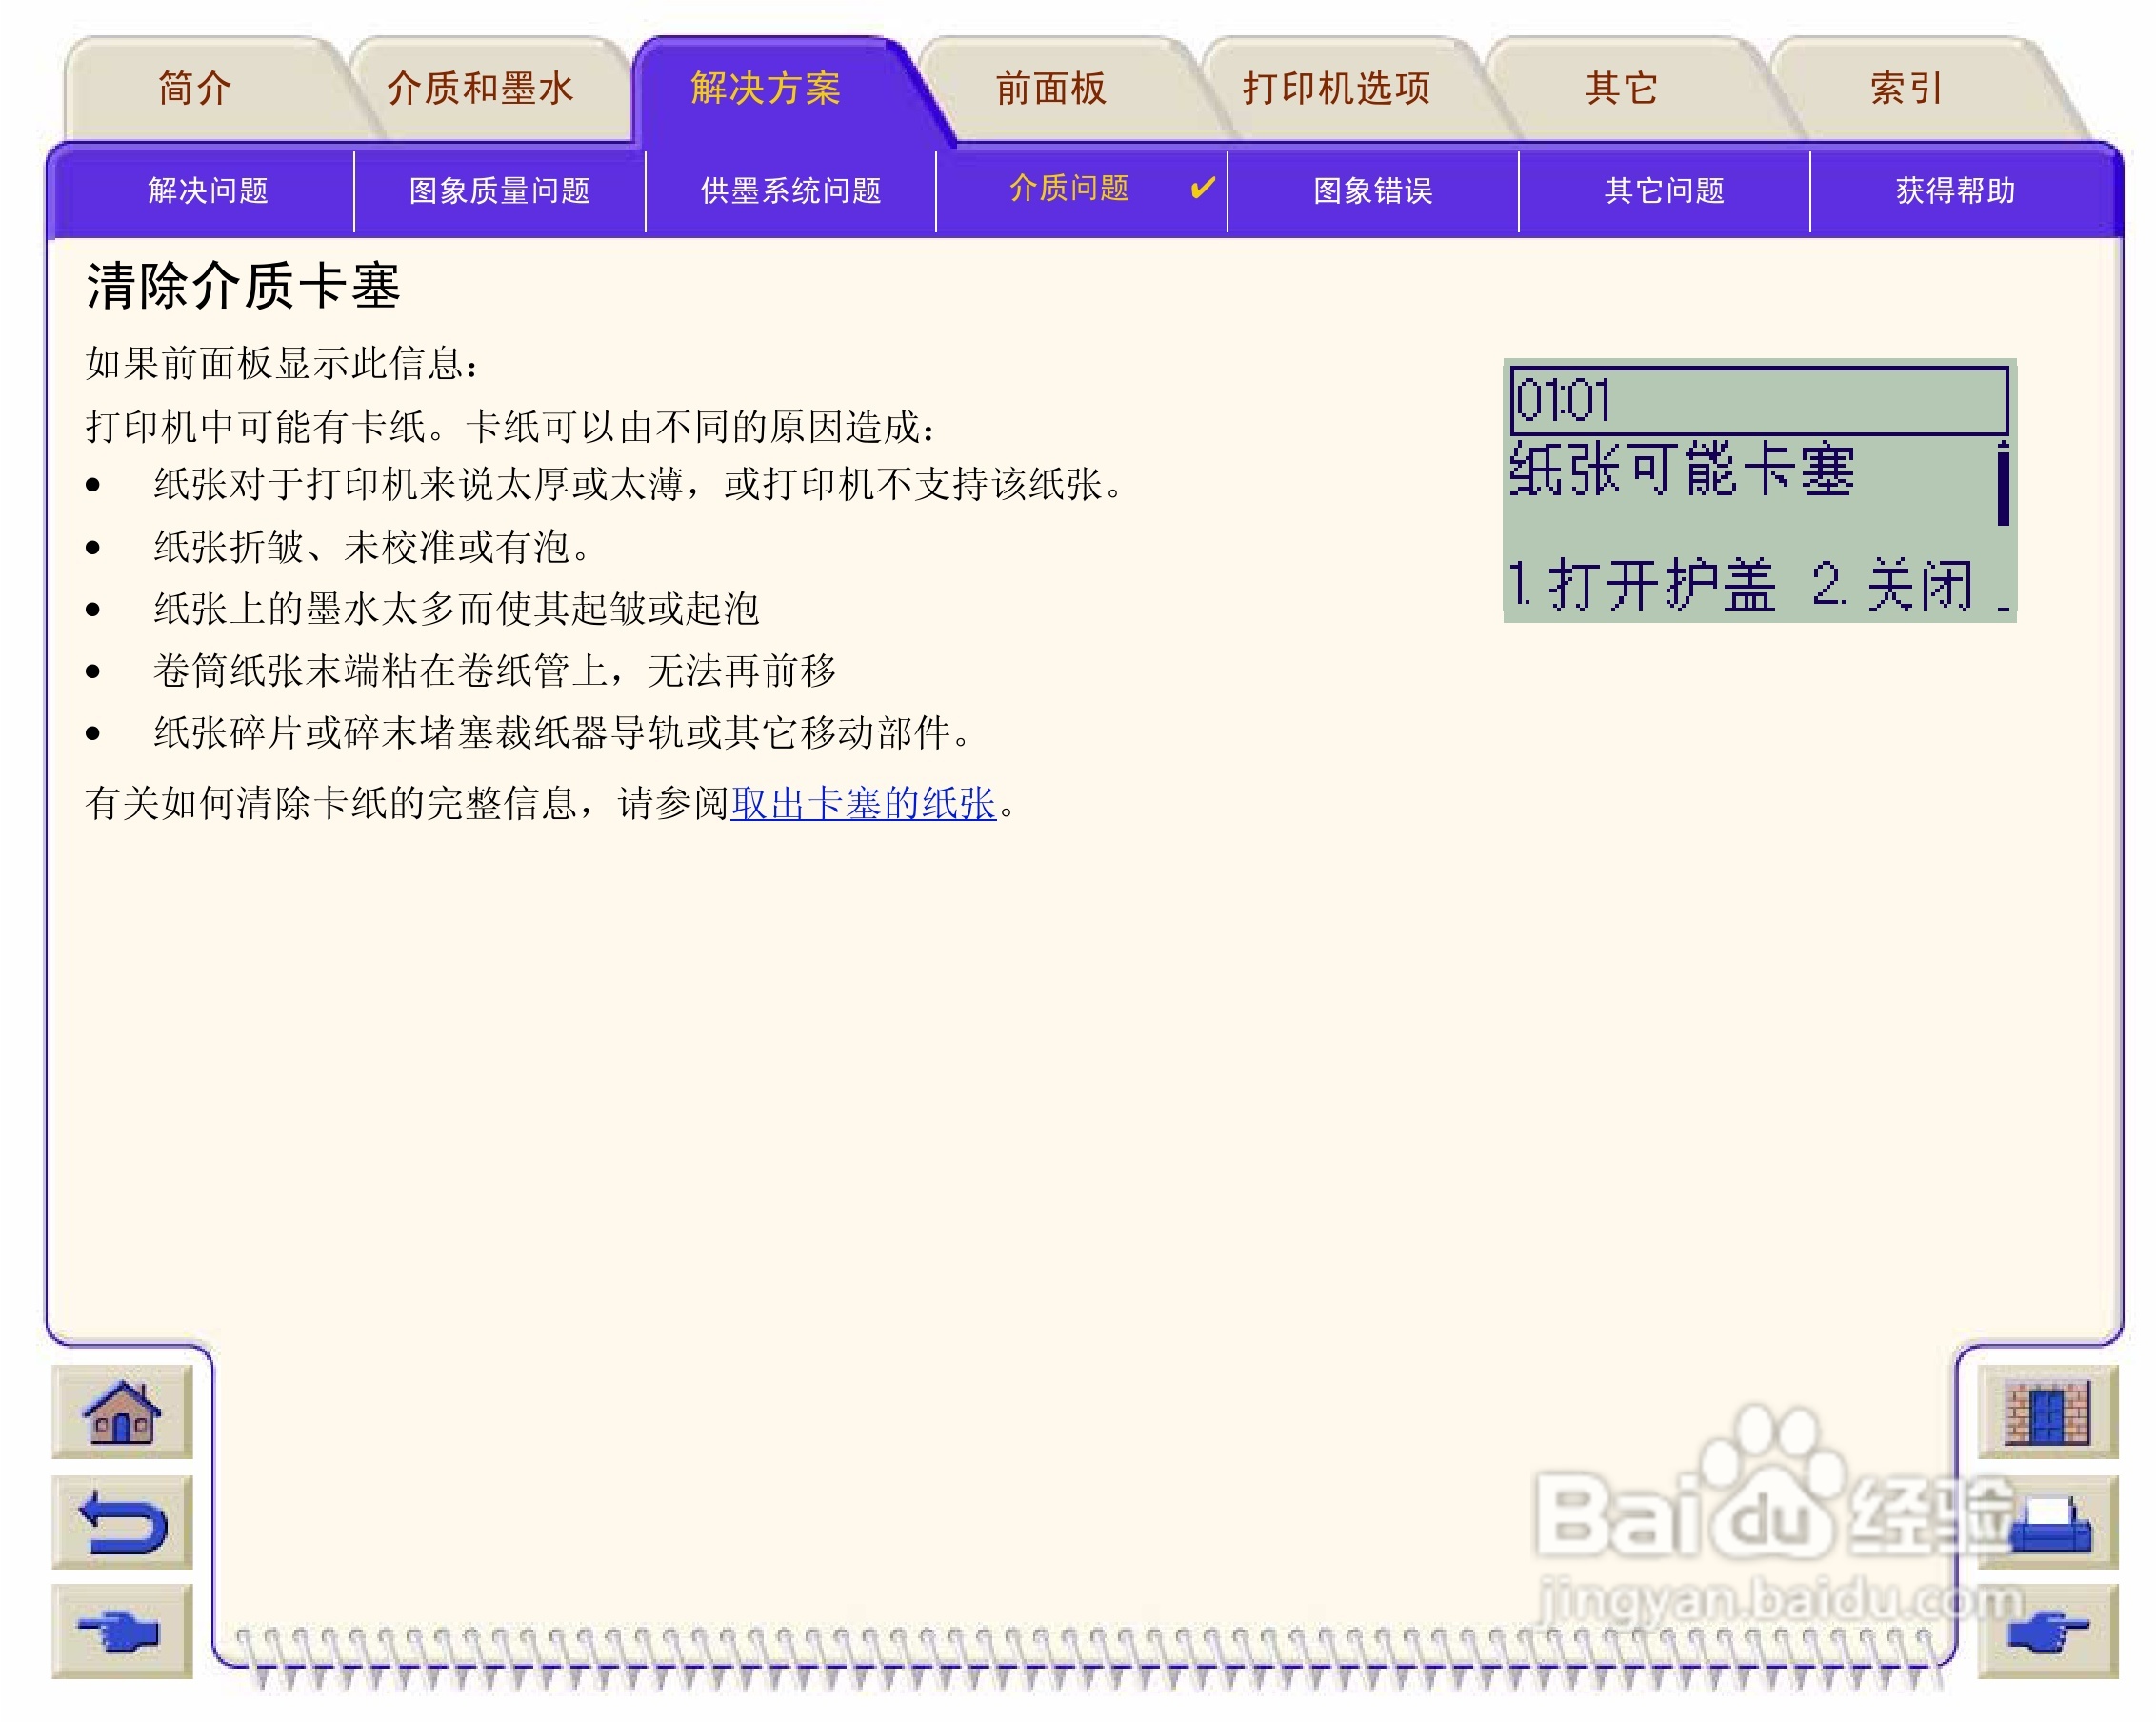The height and width of the screenshot is (1722, 2156).
Task: Follow the 取出卡塞的纸张 hyperlink
Action: coord(863,803)
